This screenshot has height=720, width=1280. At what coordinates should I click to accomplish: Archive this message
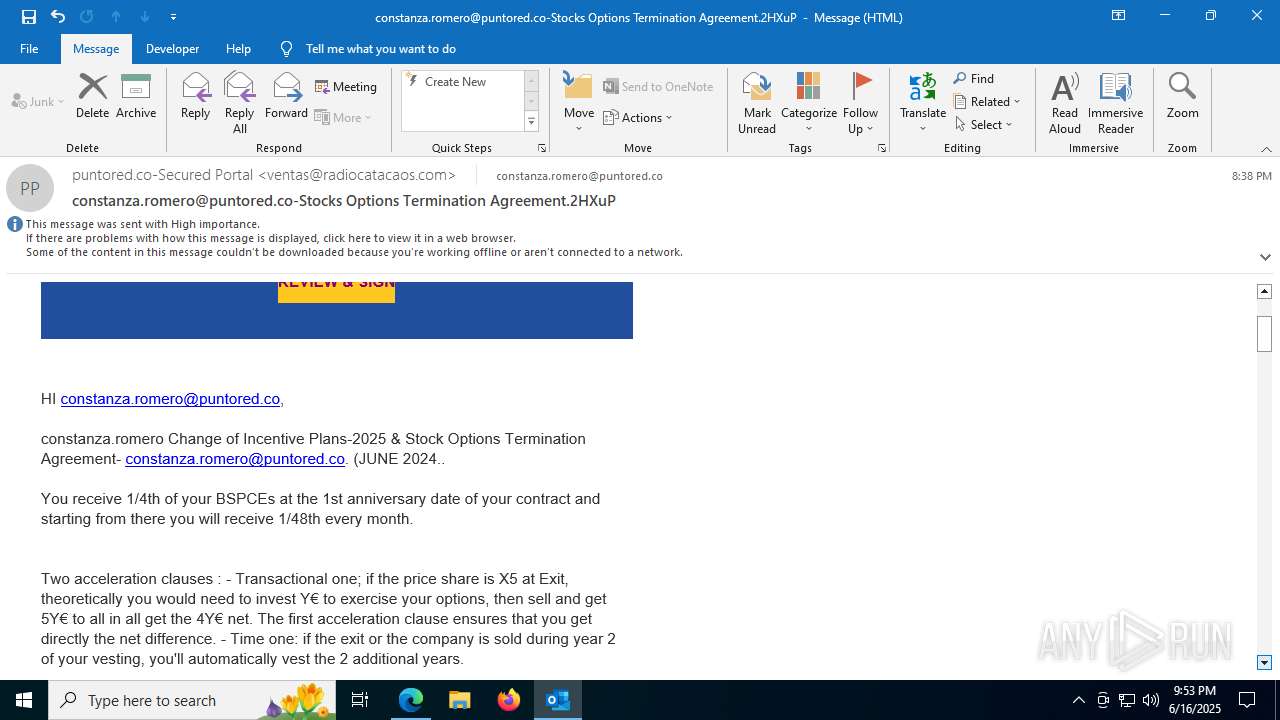(136, 96)
